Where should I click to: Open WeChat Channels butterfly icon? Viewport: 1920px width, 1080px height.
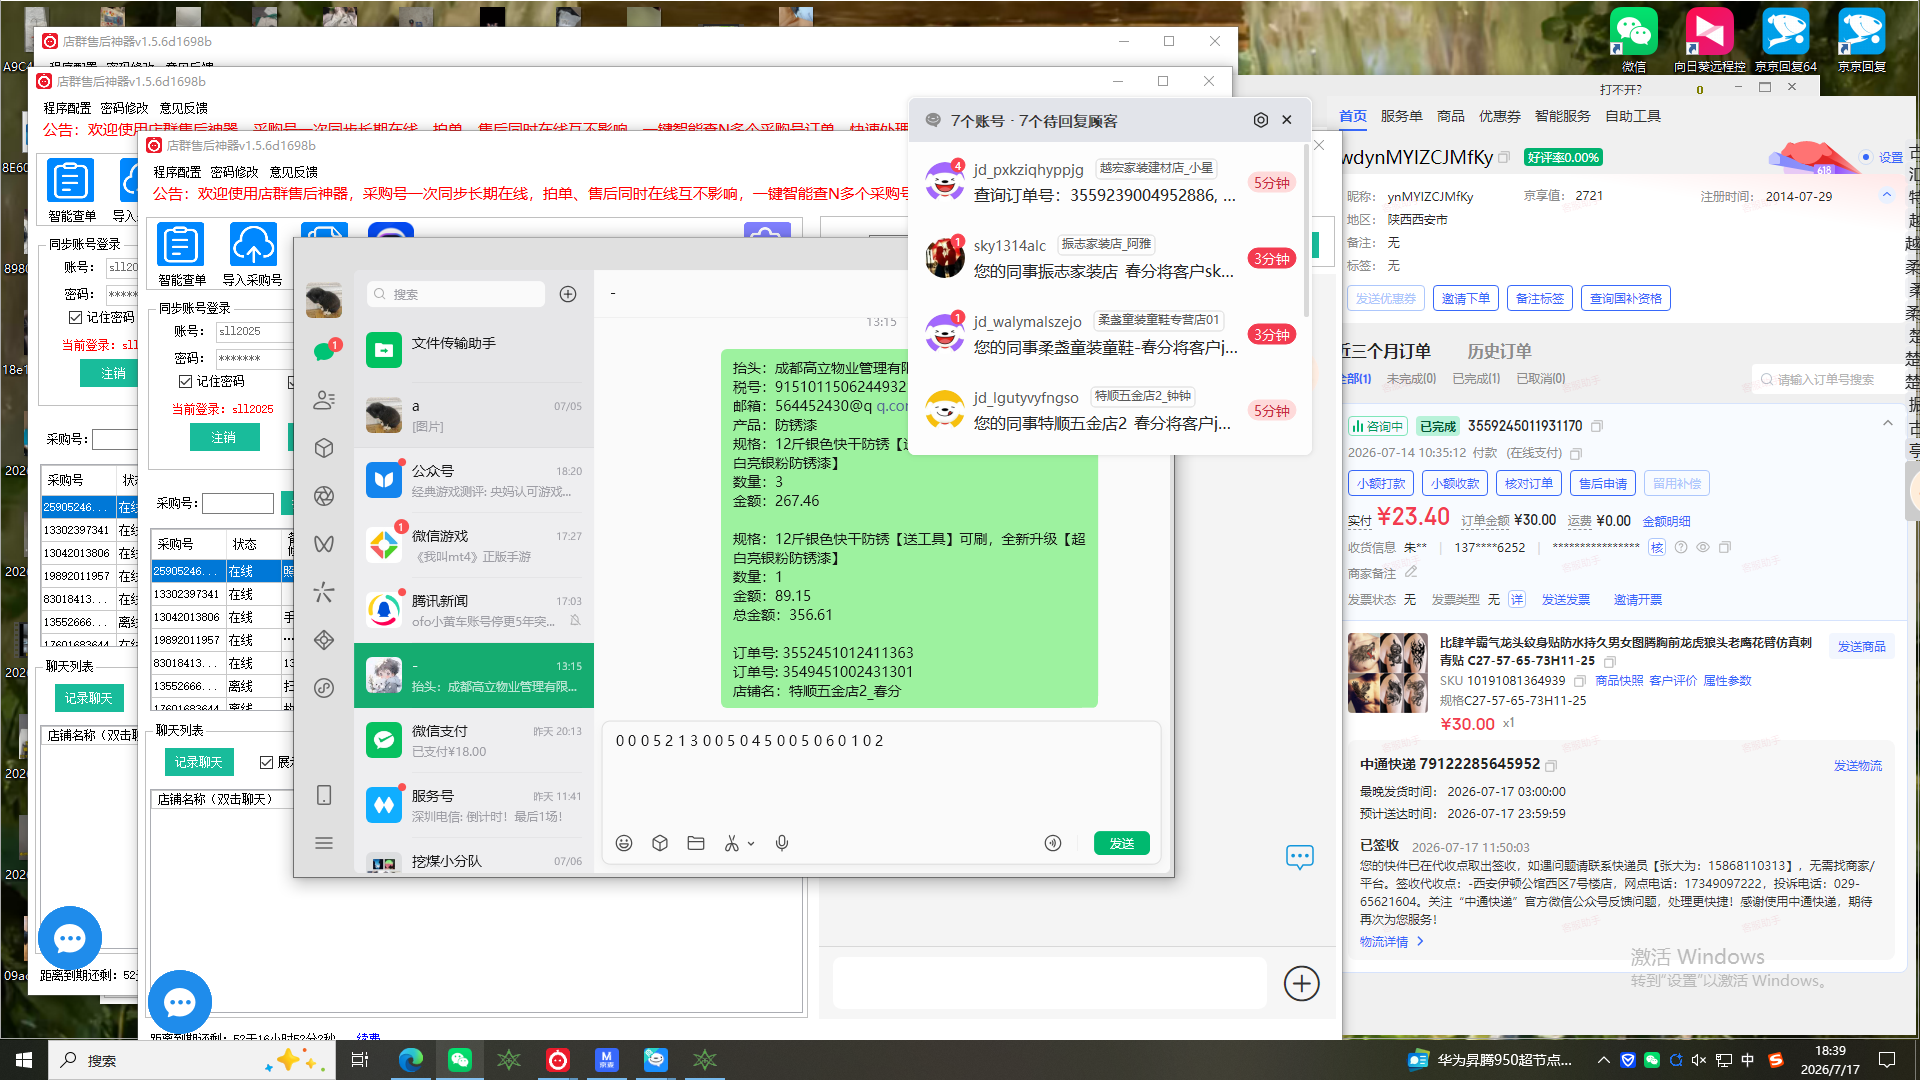coord(323,544)
